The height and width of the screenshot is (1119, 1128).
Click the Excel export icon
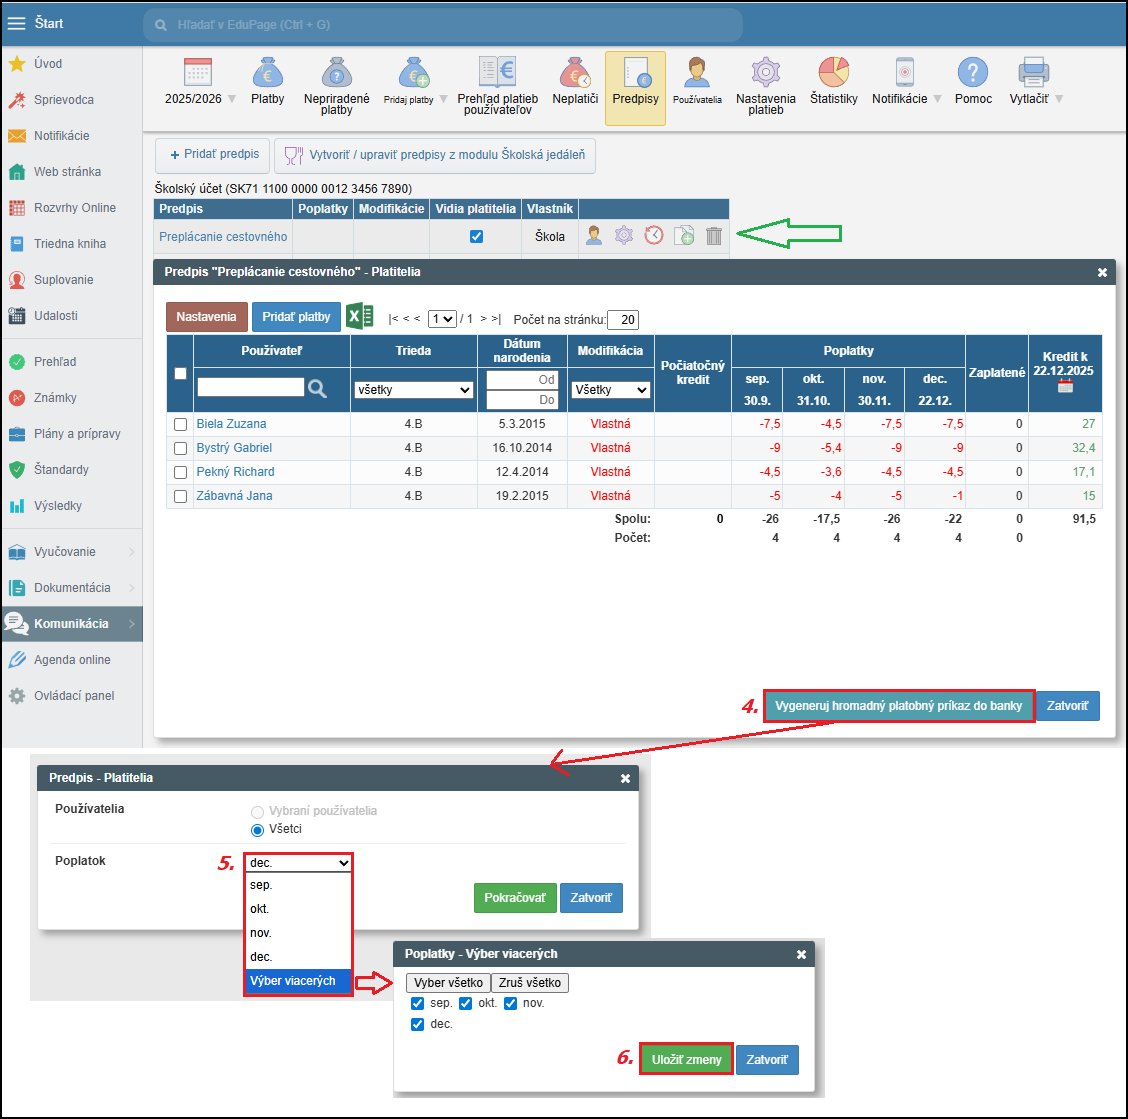[359, 317]
